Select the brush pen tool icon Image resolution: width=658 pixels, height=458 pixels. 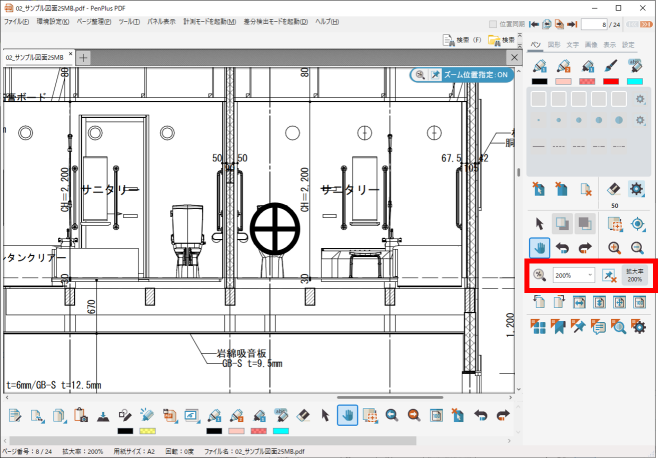coord(611,66)
